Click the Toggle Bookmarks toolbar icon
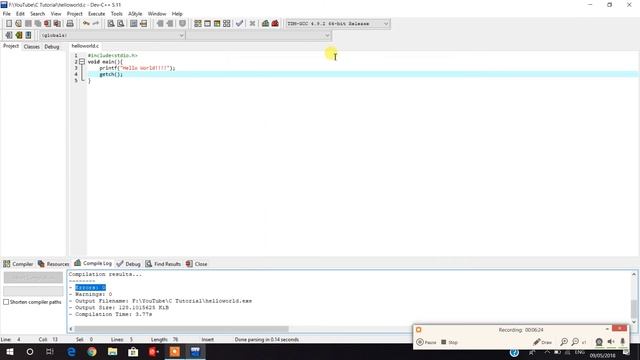The image size is (640, 360). (x=19, y=35)
